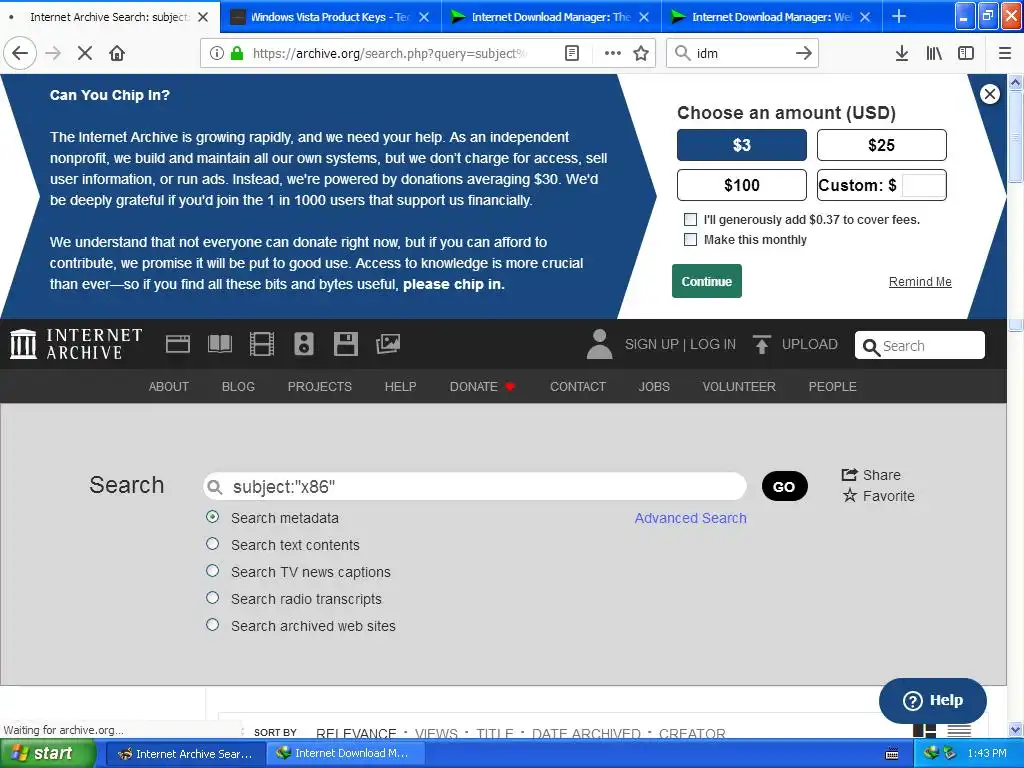This screenshot has height=768, width=1024.
Task: Open the Internet Archive Video film icon
Action: click(x=262, y=344)
